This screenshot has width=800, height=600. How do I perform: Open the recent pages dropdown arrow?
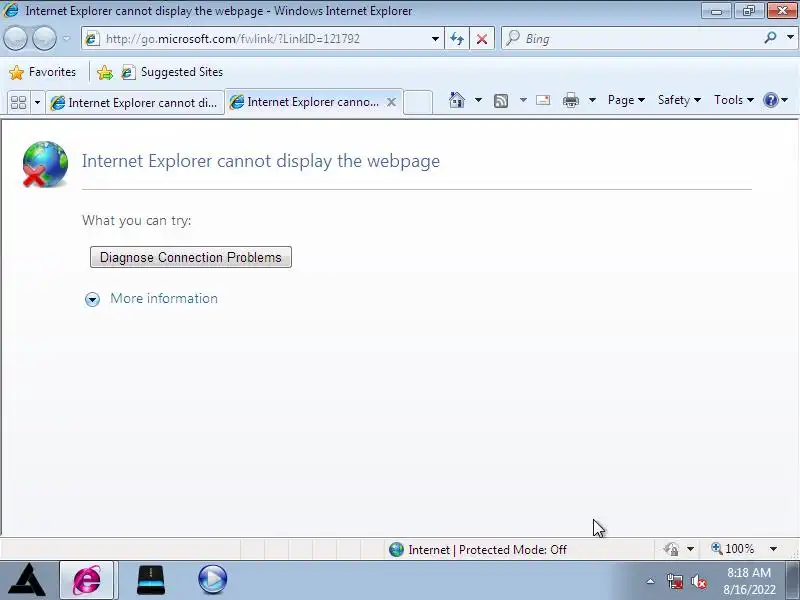pos(67,38)
